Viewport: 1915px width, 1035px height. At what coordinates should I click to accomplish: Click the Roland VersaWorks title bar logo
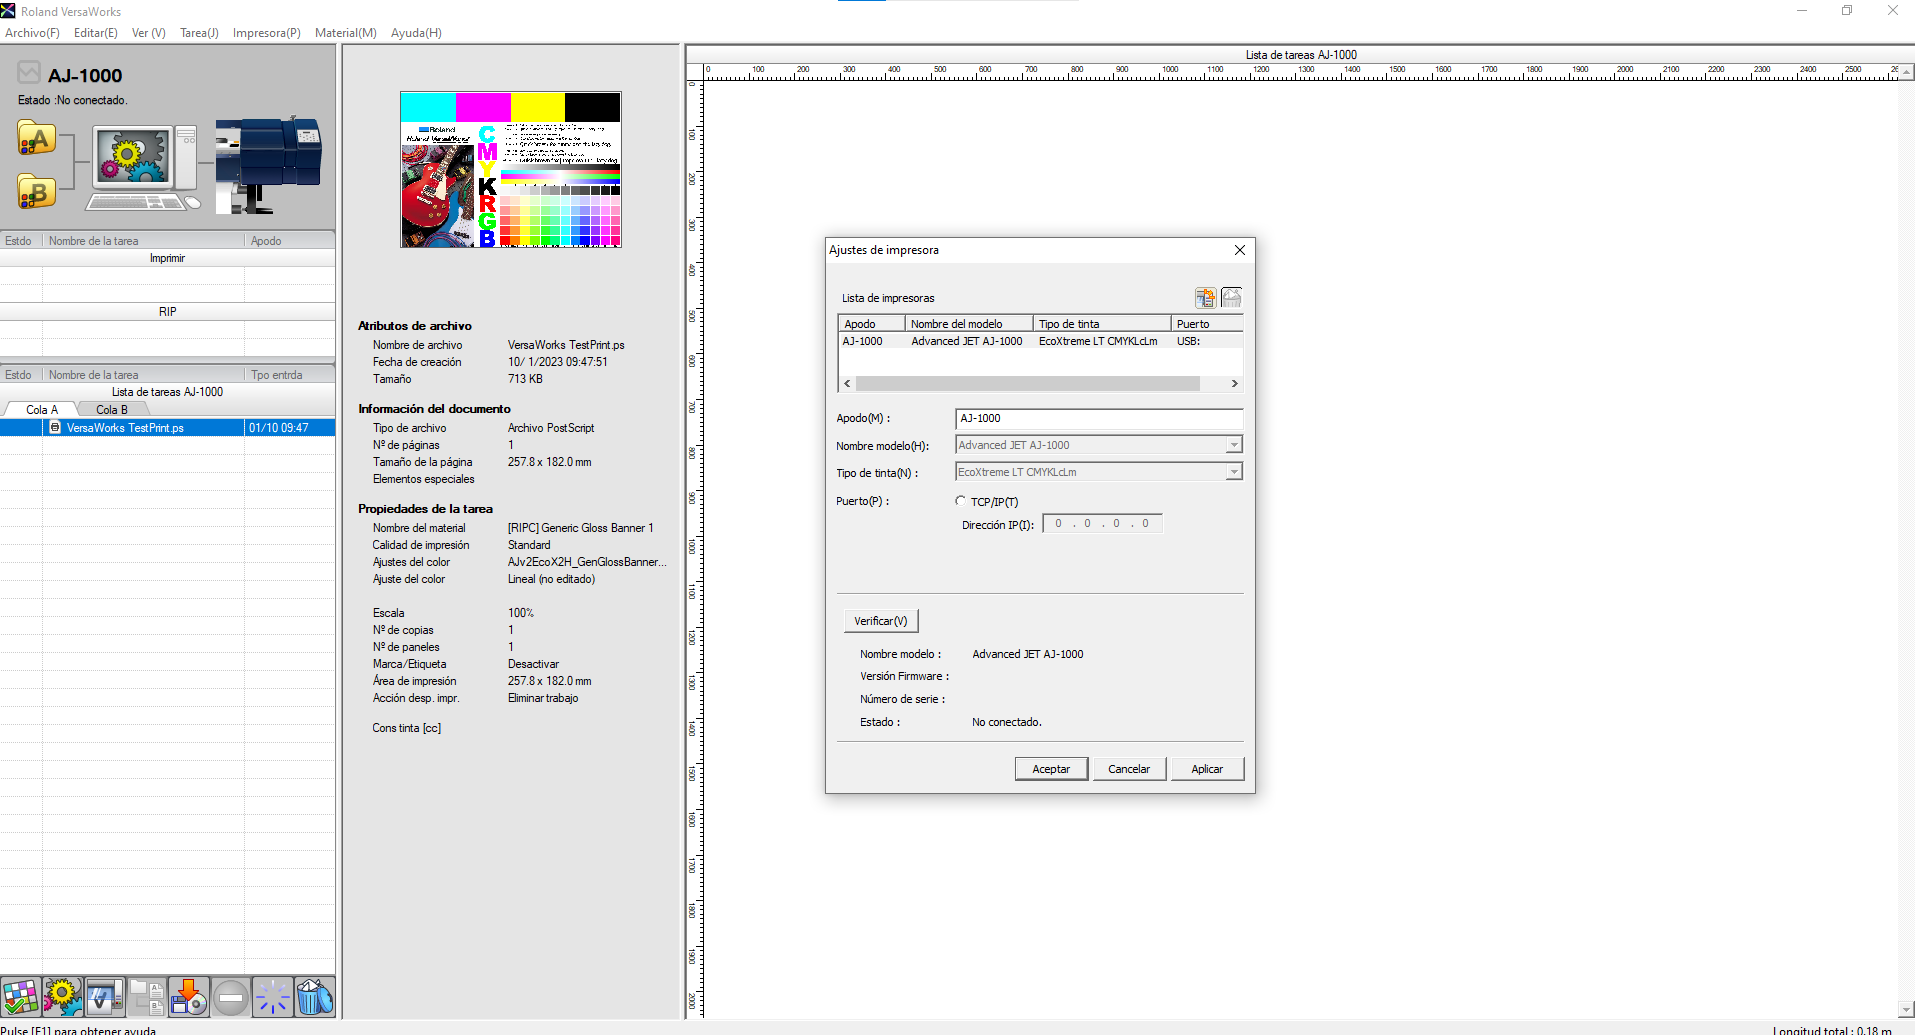click(x=8, y=11)
